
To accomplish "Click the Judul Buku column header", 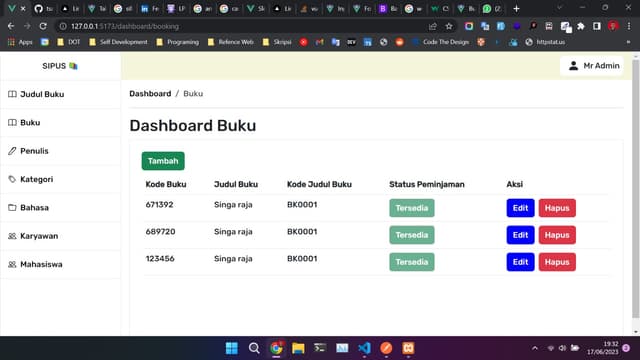I will coord(236,184).
